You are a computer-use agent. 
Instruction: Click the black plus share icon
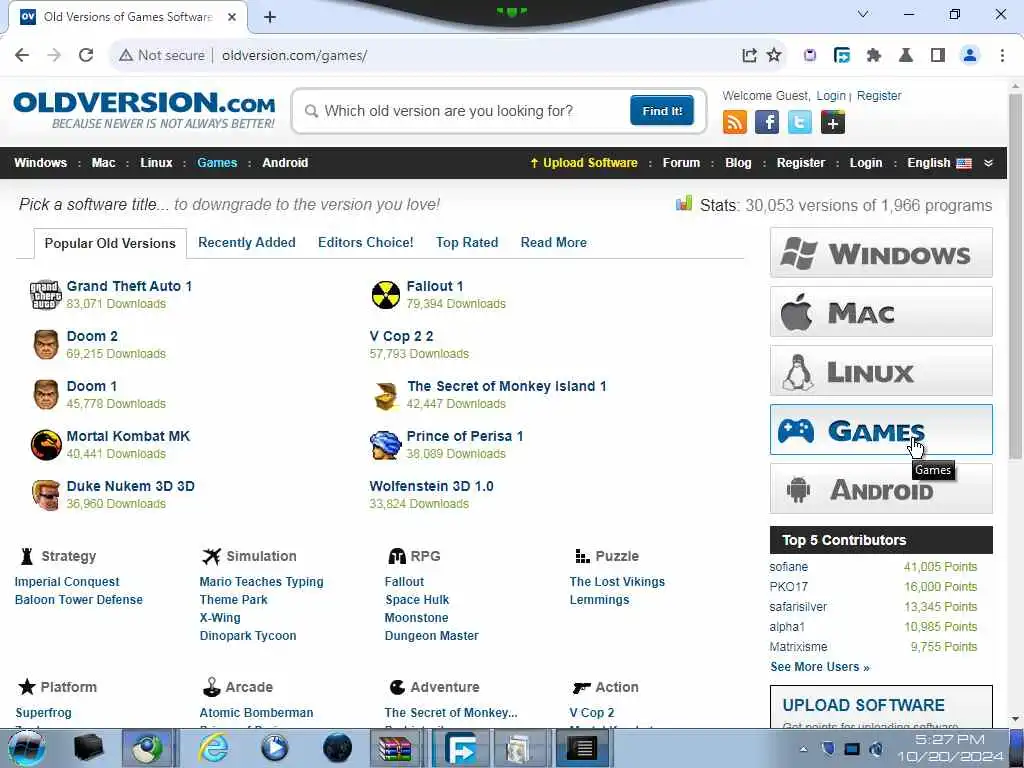pyautogui.click(x=833, y=122)
